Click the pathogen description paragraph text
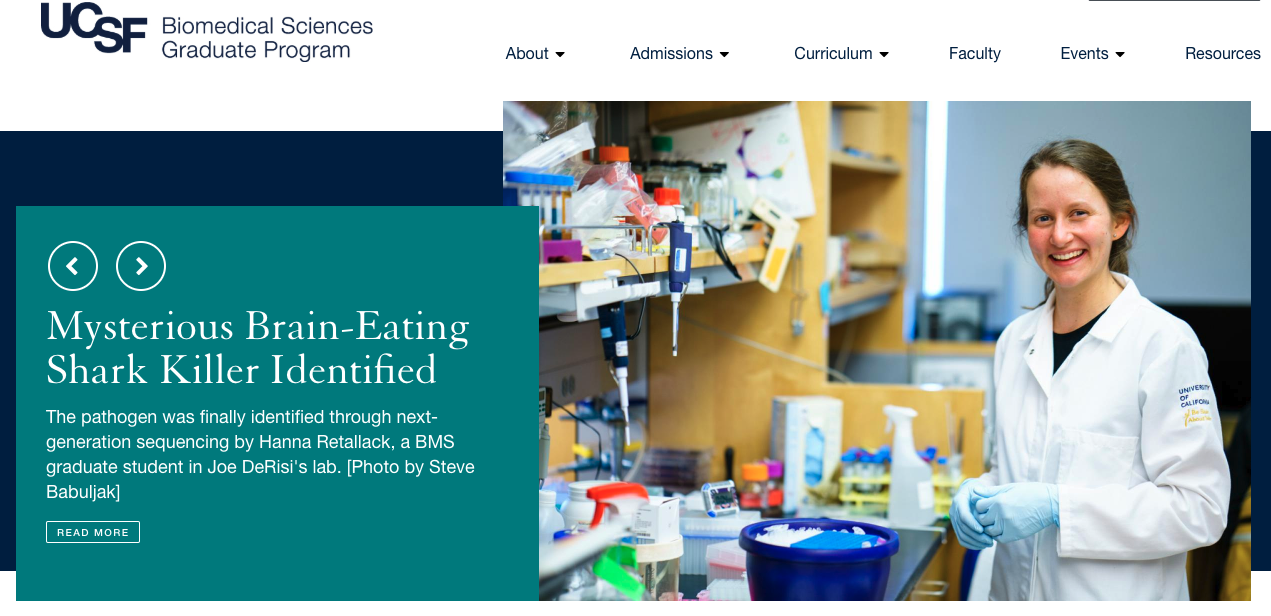Viewport: 1271px width, 616px height. pyautogui.click(x=260, y=454)
